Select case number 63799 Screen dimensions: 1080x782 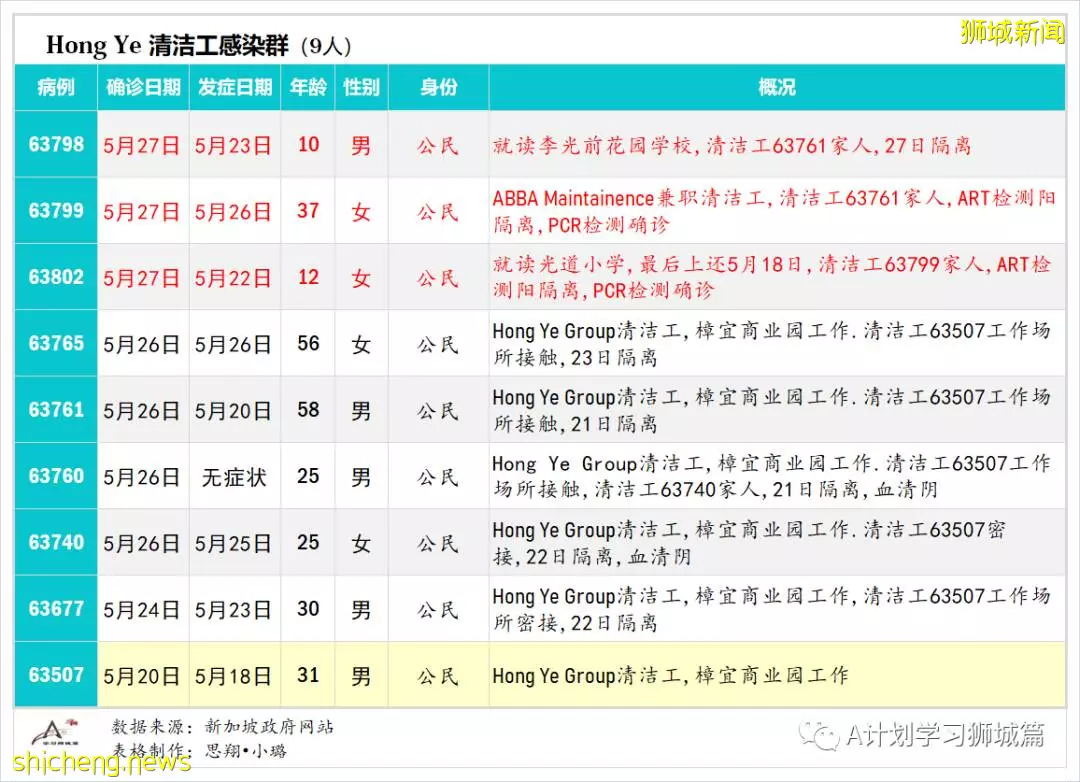click(56, 210)
